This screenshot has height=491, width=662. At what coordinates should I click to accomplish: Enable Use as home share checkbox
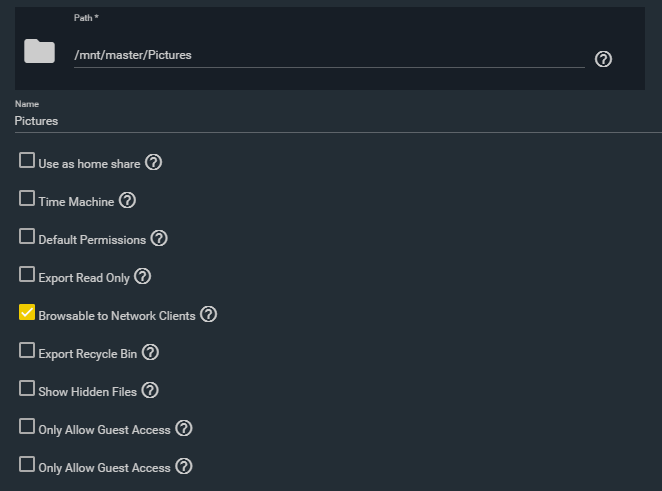click(27, 160)
